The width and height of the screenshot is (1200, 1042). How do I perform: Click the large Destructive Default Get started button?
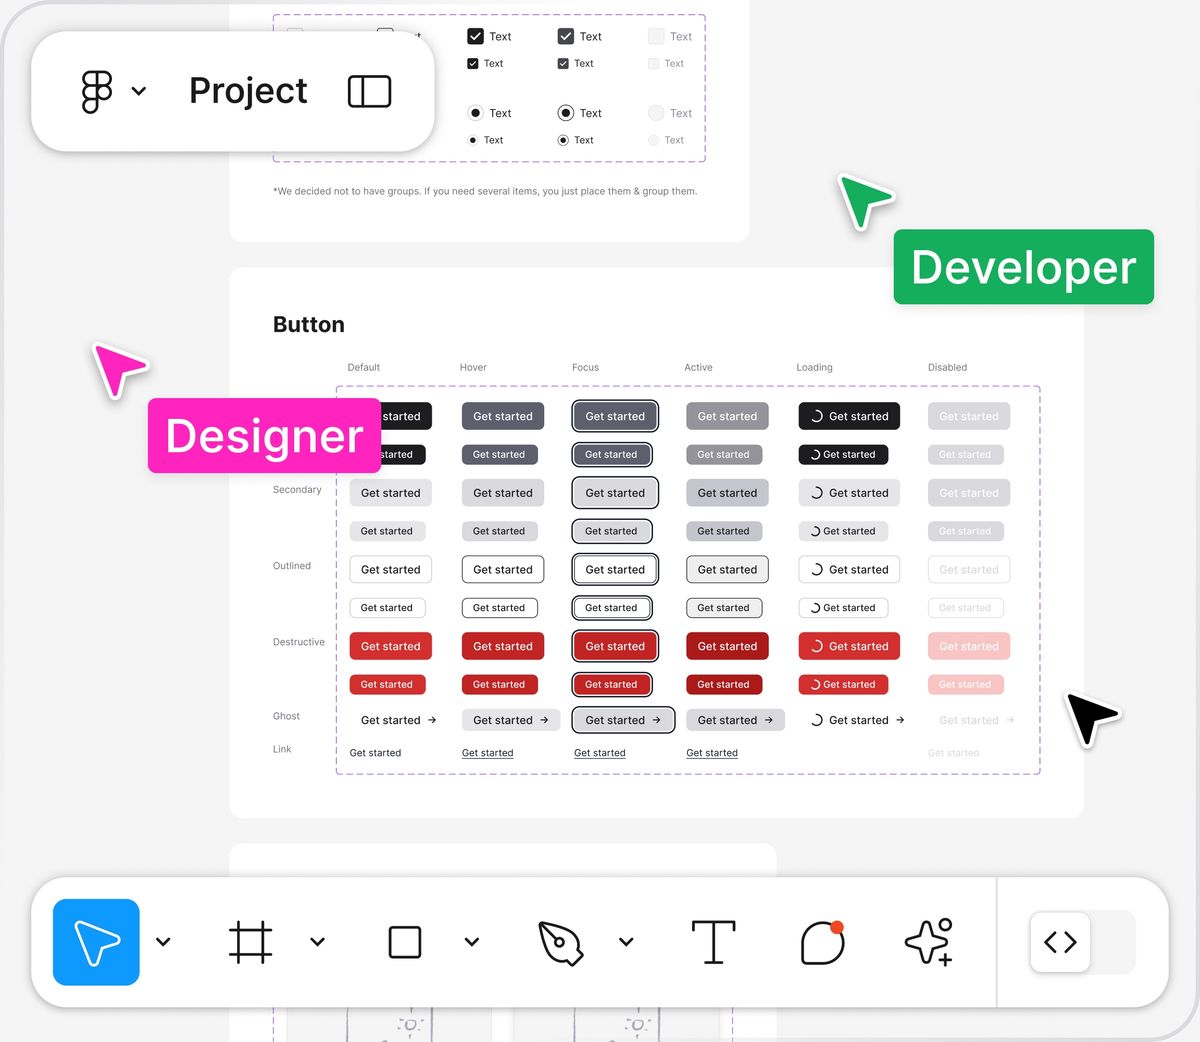pyautogui.click(x=391, y=646)
